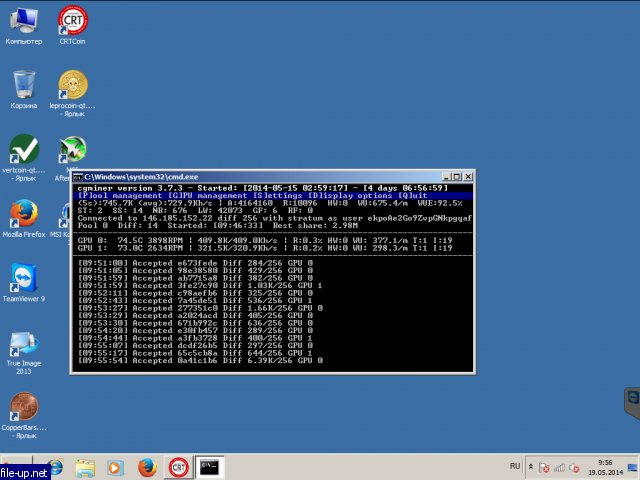Click the Accepted 3fe27c90 log line
640x480 pixels.
click(x=200, y=286)
